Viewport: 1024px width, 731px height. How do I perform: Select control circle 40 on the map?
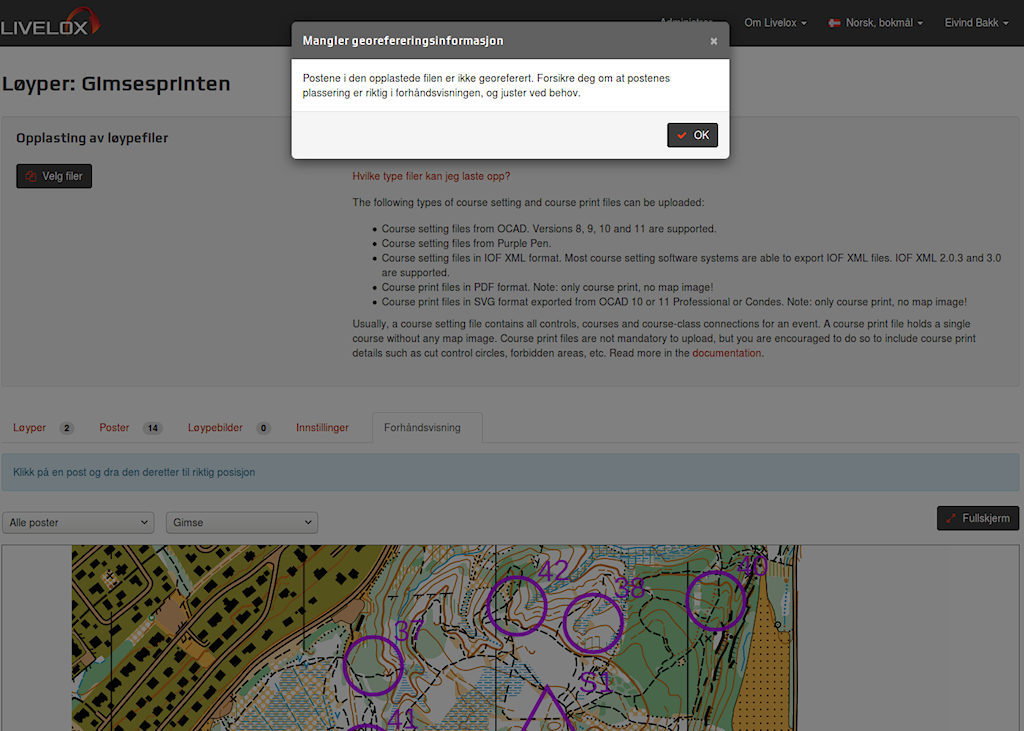pos(716,600)
